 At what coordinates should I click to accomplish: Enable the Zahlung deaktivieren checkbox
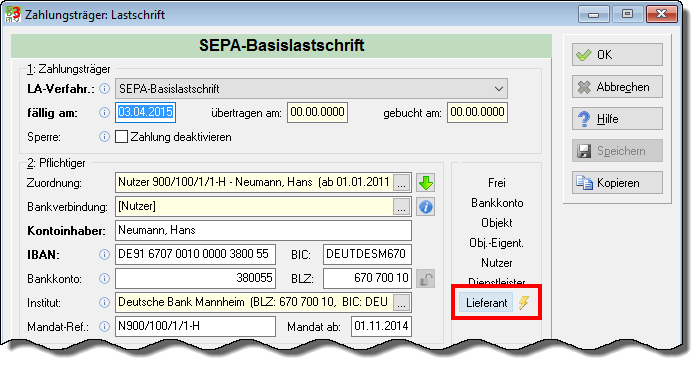click(122, 137)
